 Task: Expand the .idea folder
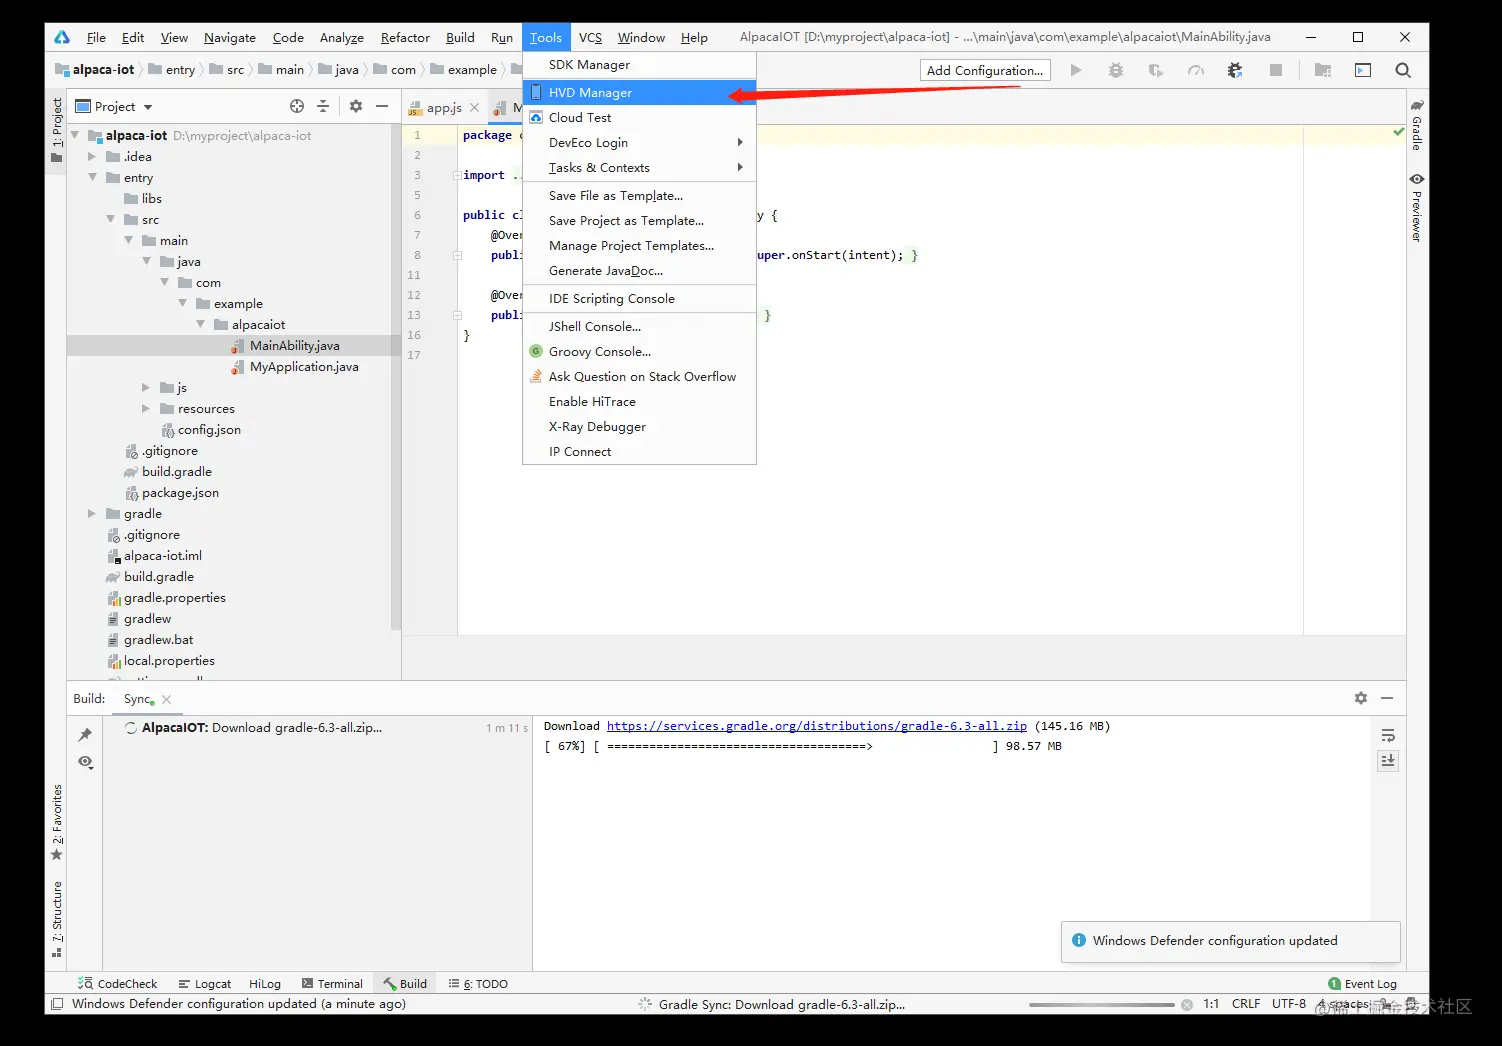coord(92,156)
